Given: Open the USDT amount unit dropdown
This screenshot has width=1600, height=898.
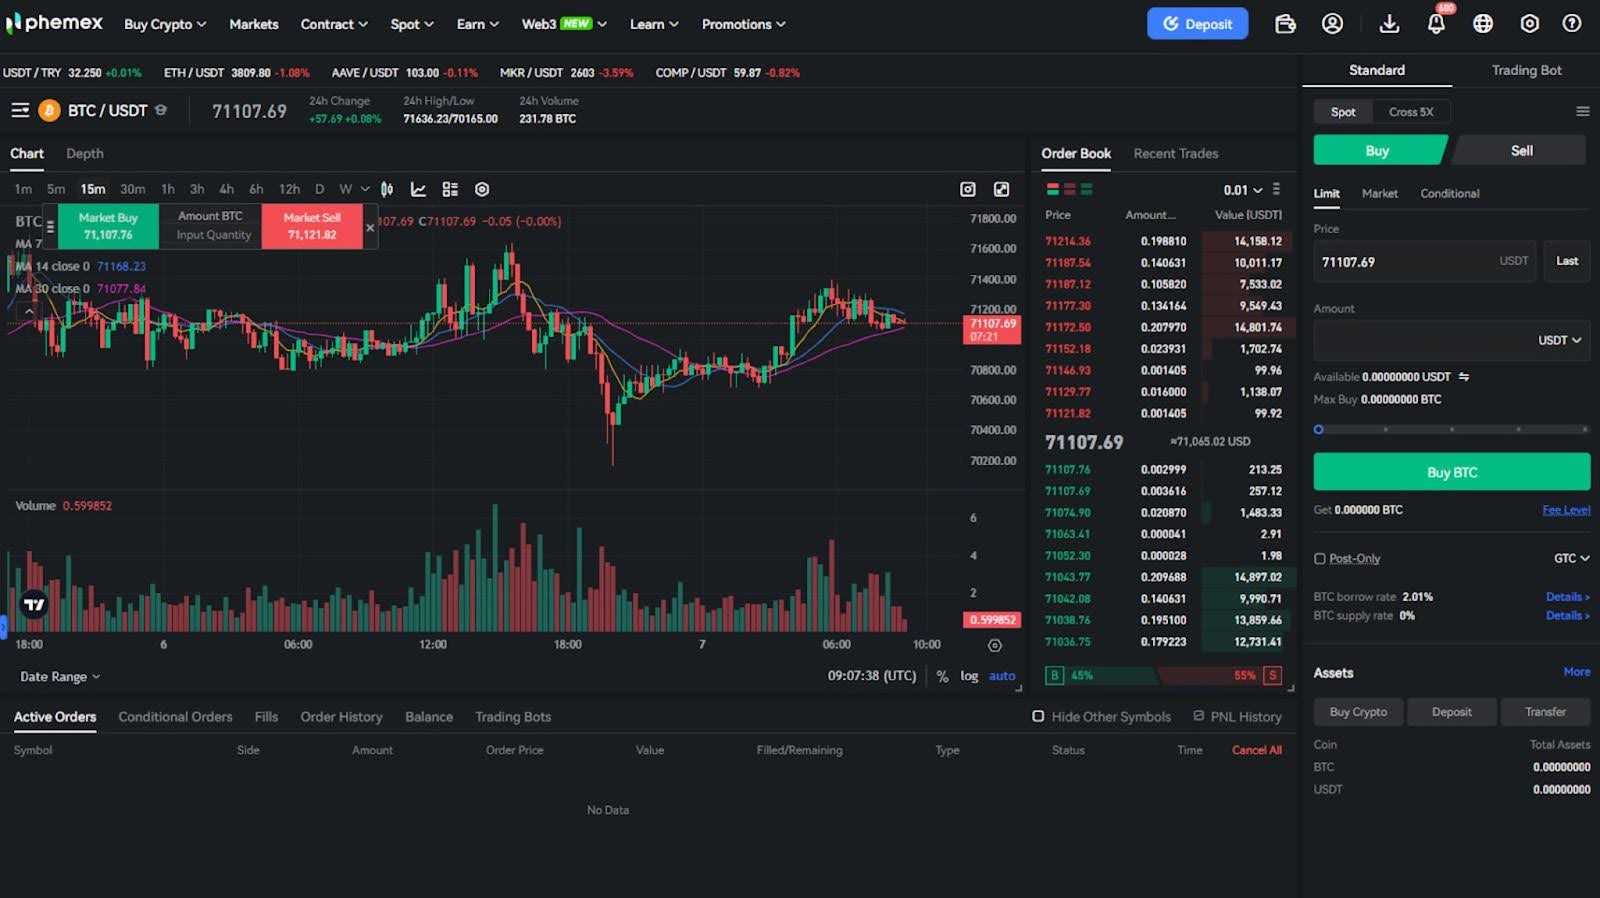Looking at the screenshot, I should [x=1559, y=340].
